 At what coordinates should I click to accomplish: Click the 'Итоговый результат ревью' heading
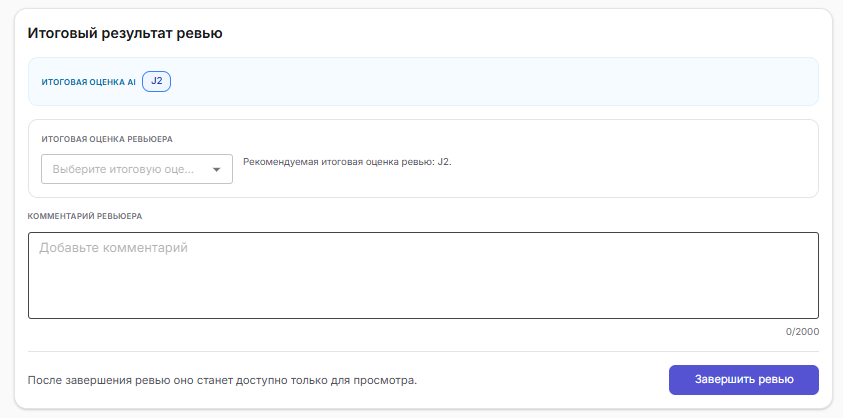click(125, 33)
